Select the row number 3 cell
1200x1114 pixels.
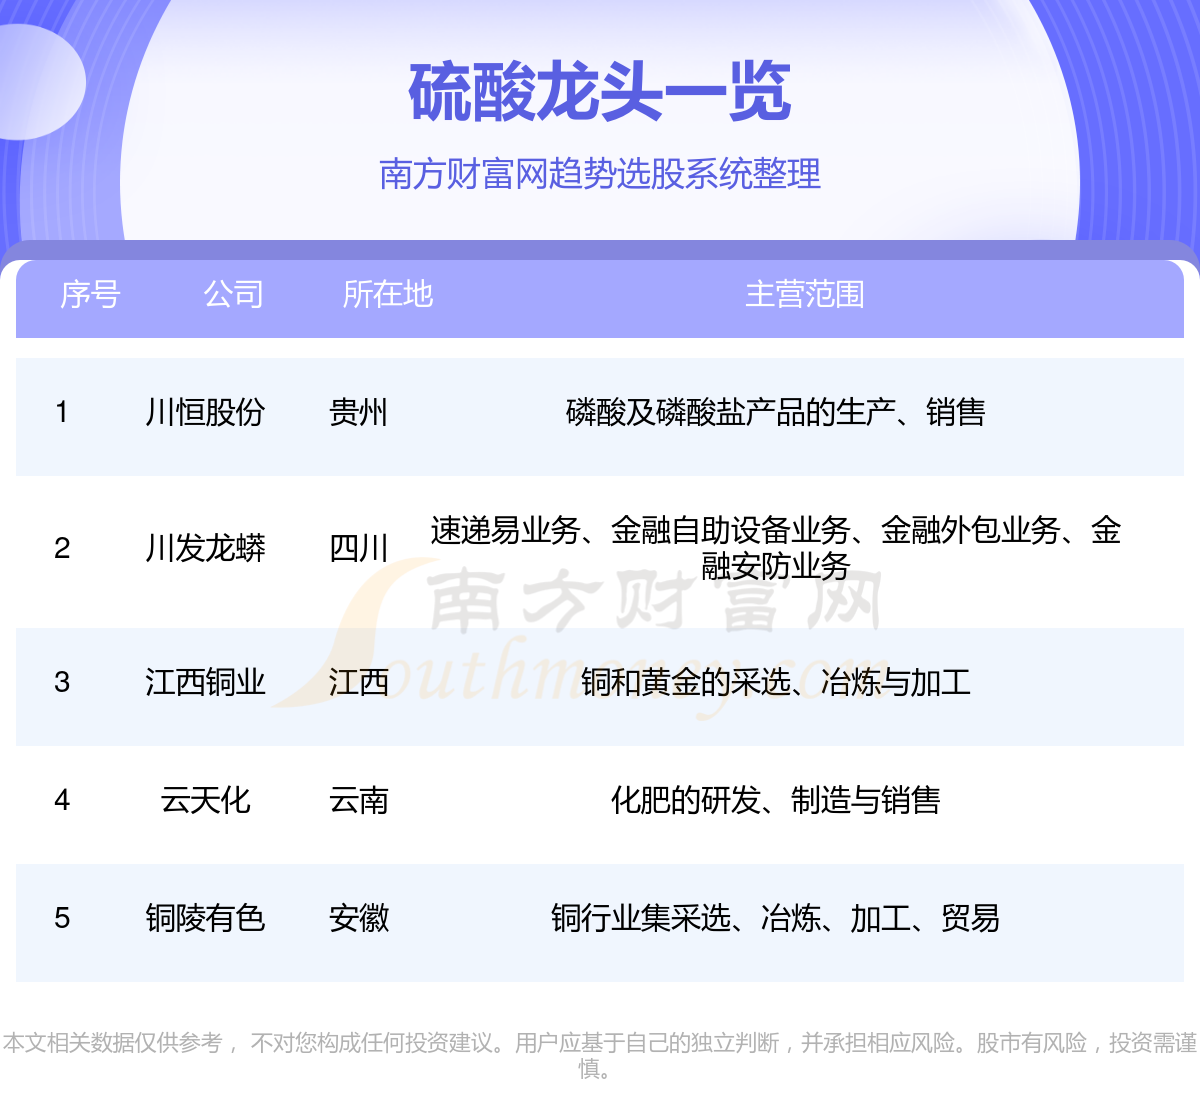[62, 682]
